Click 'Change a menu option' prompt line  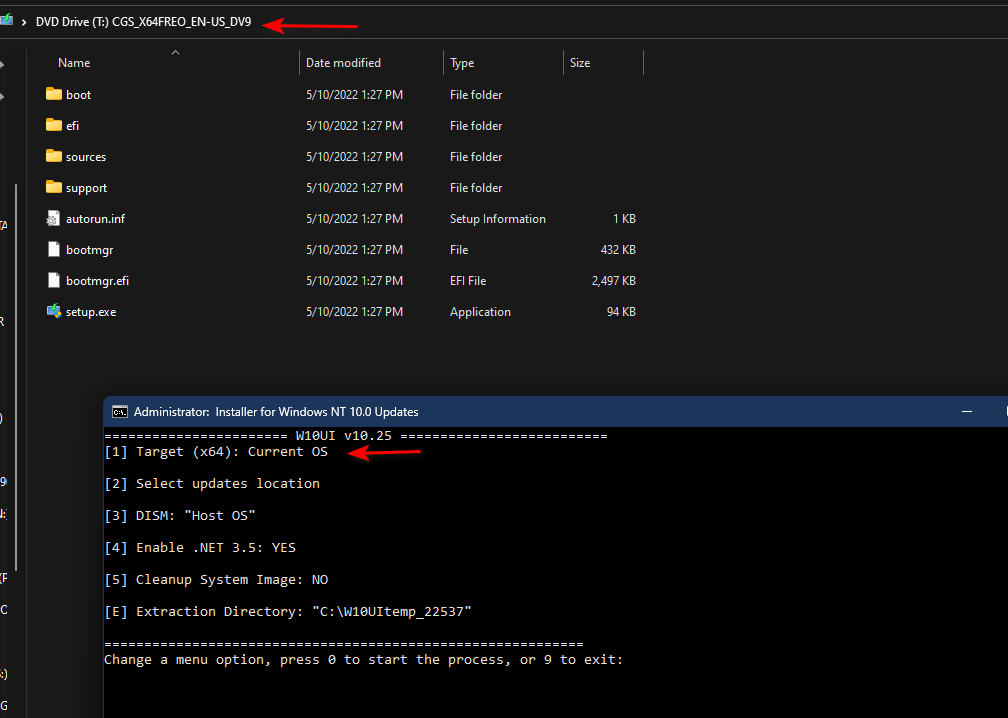point(364,660)
